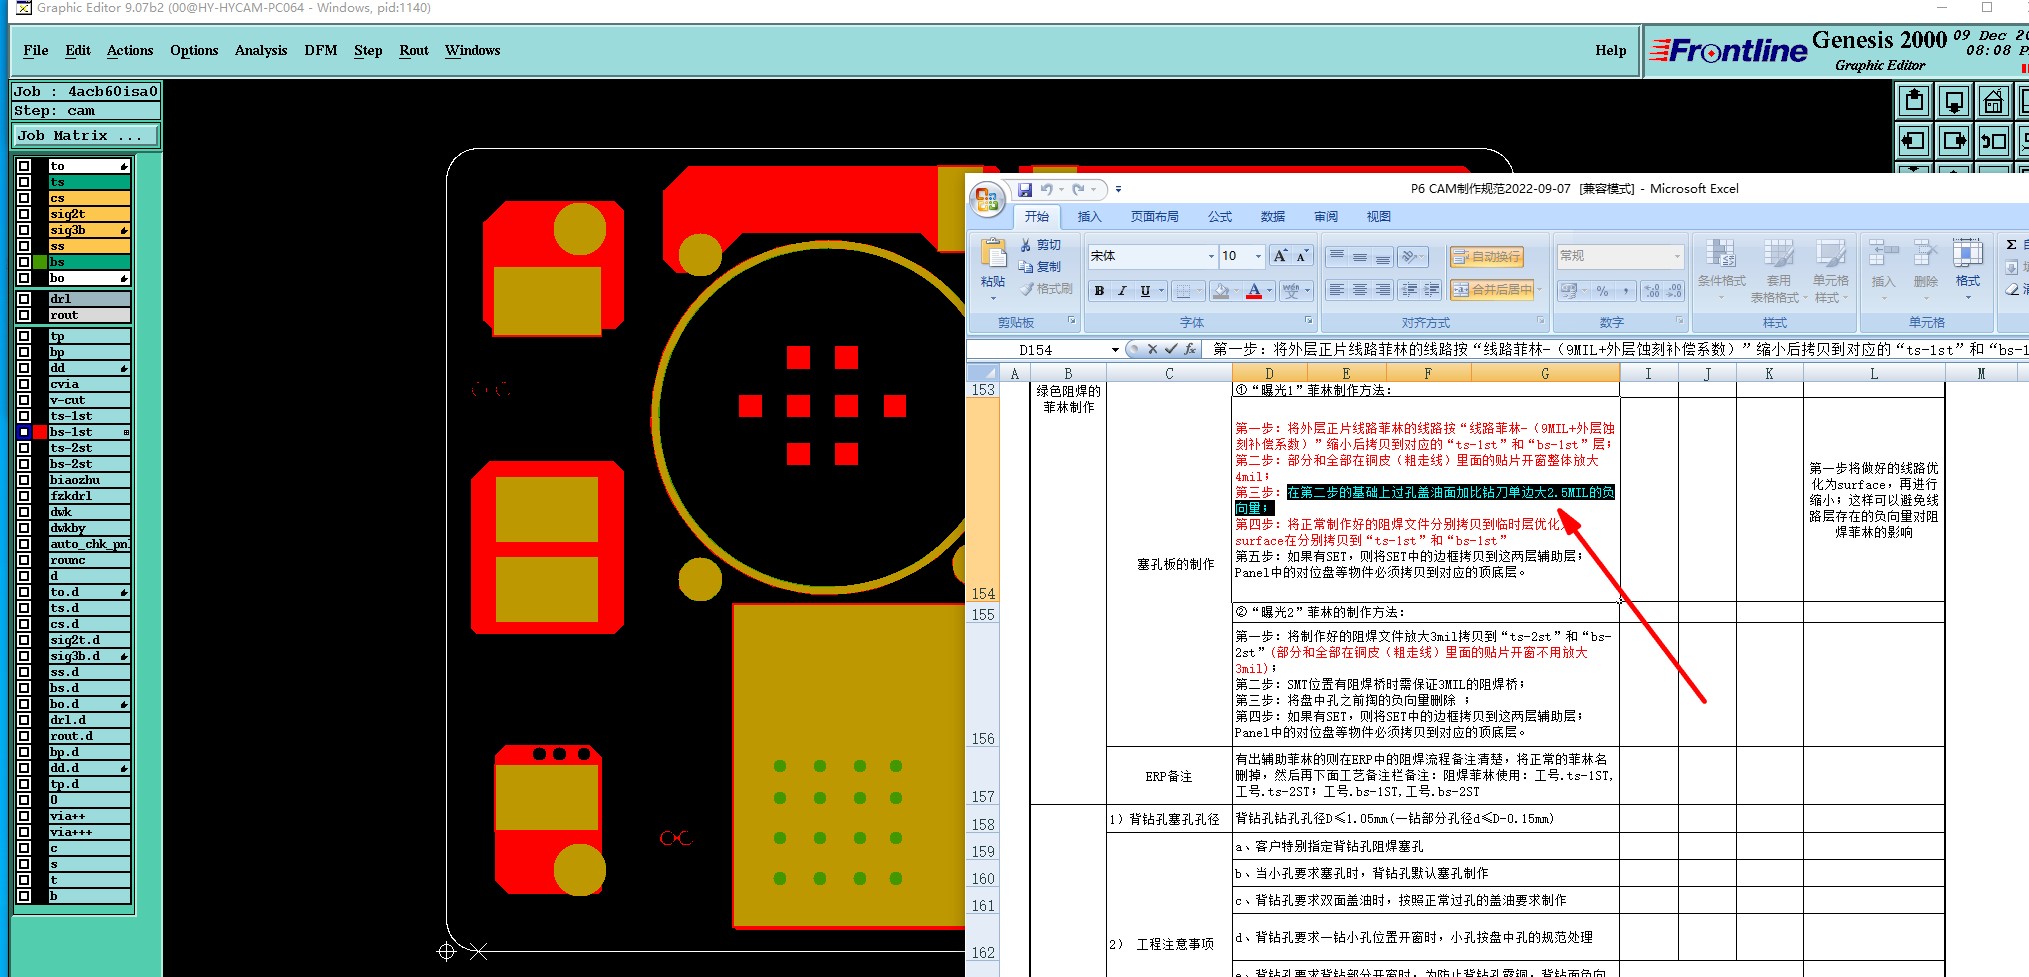Toggle the checkbox for the 'bs' layer
2029x977 pixels.
[x=24, y=262]
